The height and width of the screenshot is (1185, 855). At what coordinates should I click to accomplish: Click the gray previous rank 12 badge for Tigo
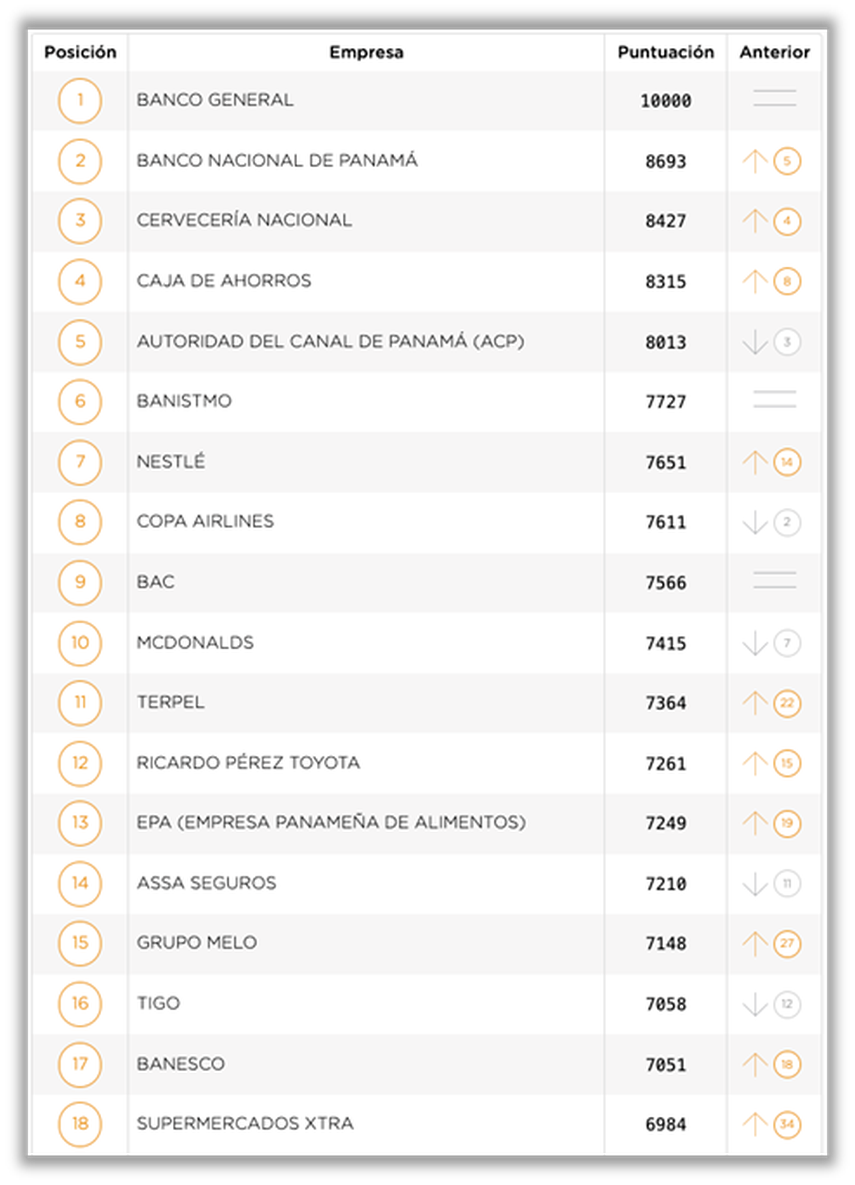[787, 1005]
